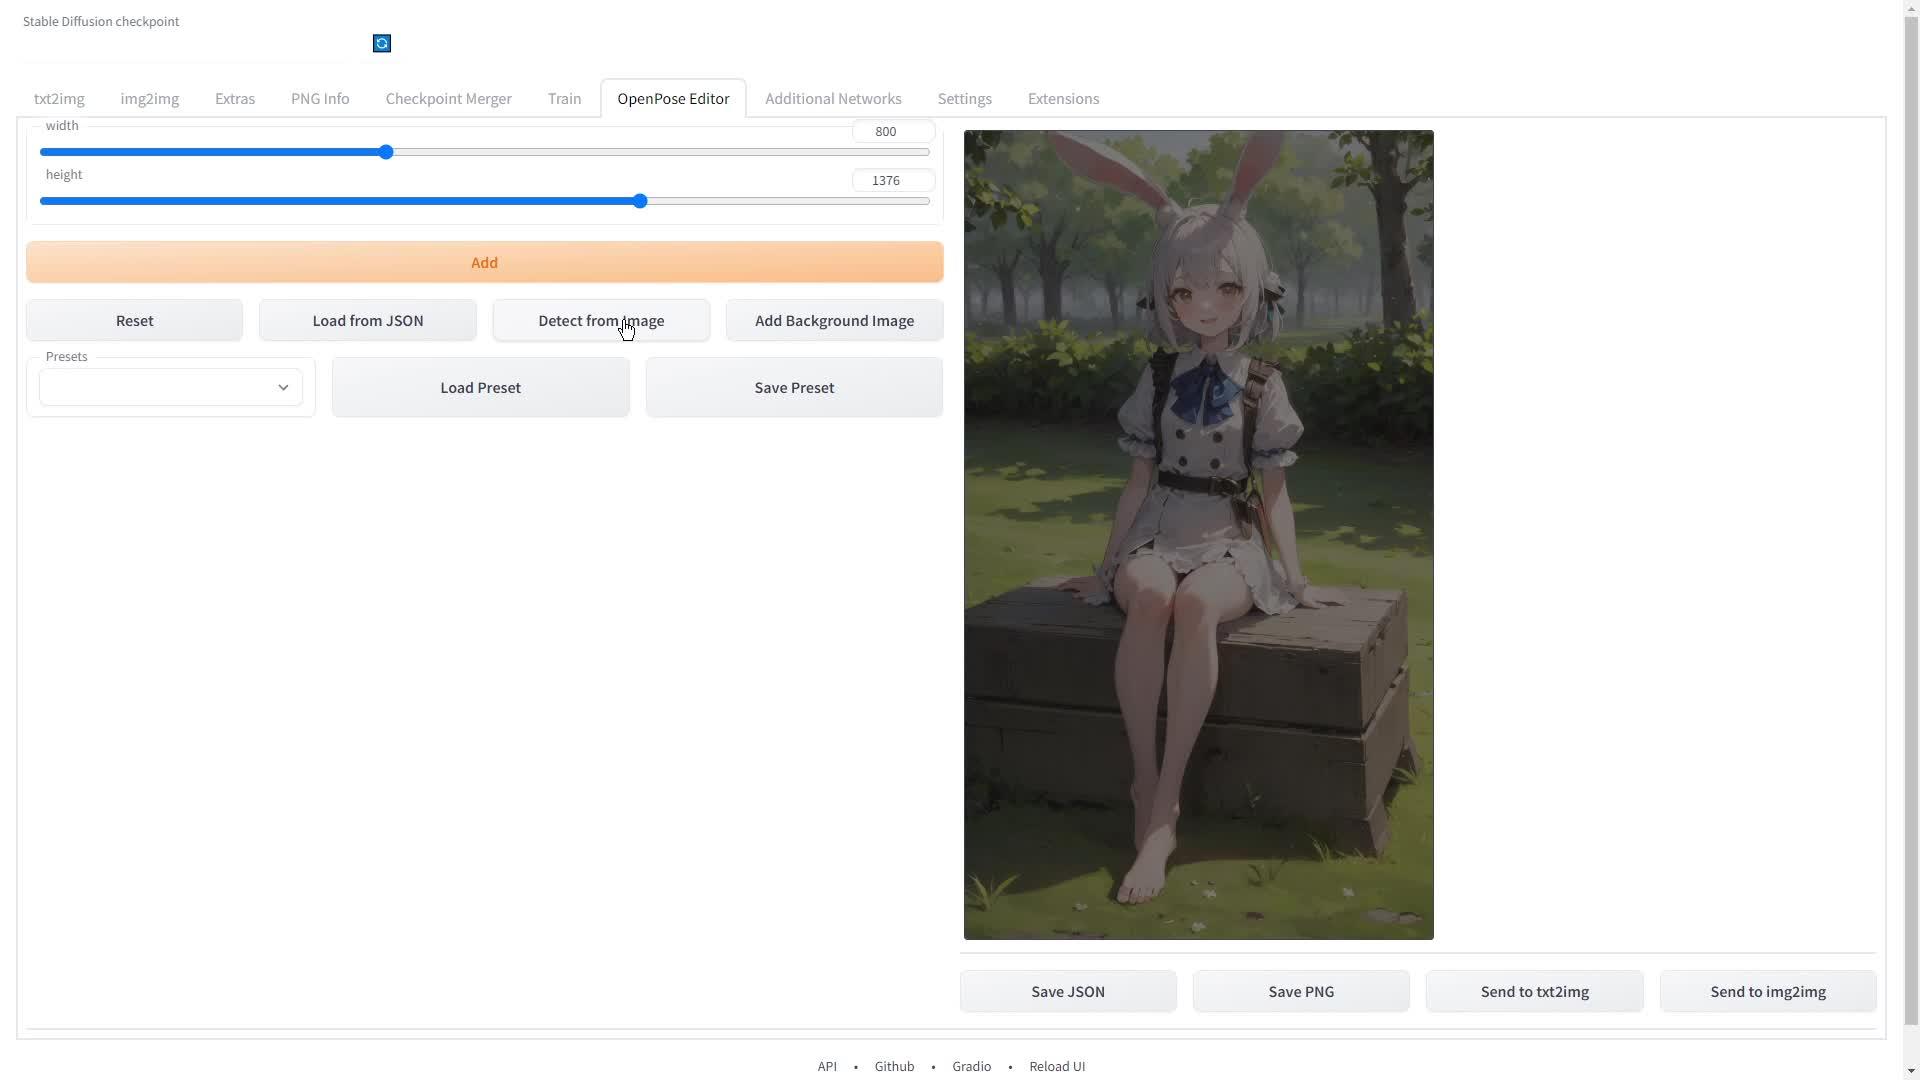Reset the OpenPose editor

(x=133, y=320)
